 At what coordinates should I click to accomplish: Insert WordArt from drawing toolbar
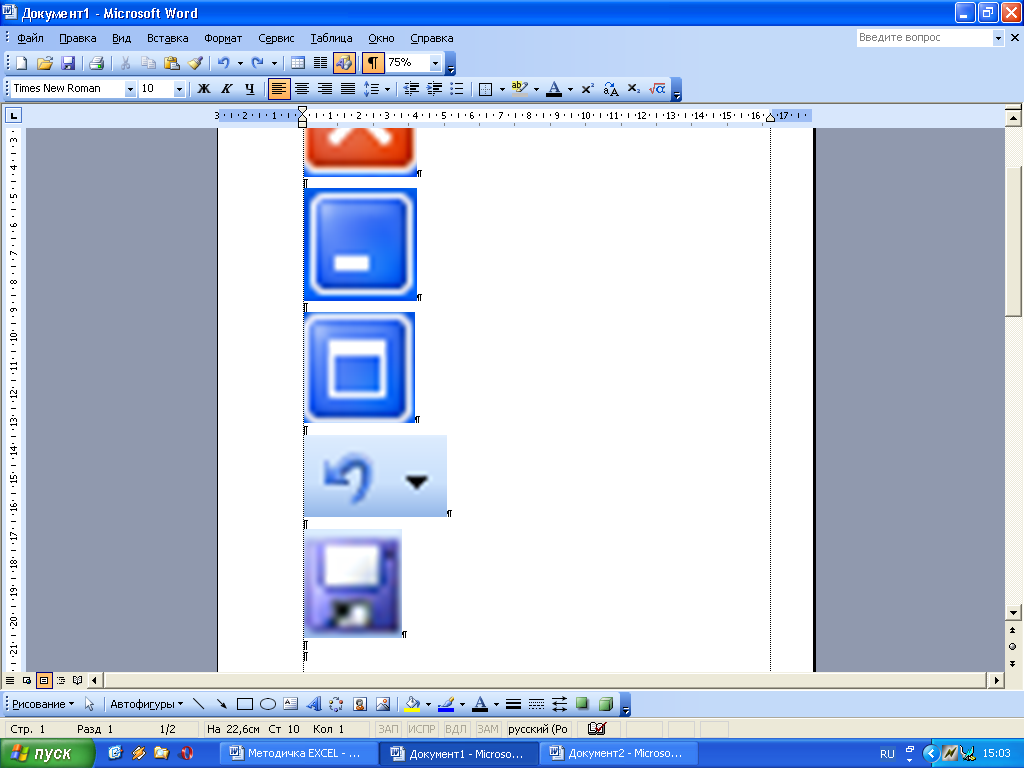pyautogui.click(x=314, y=704)
